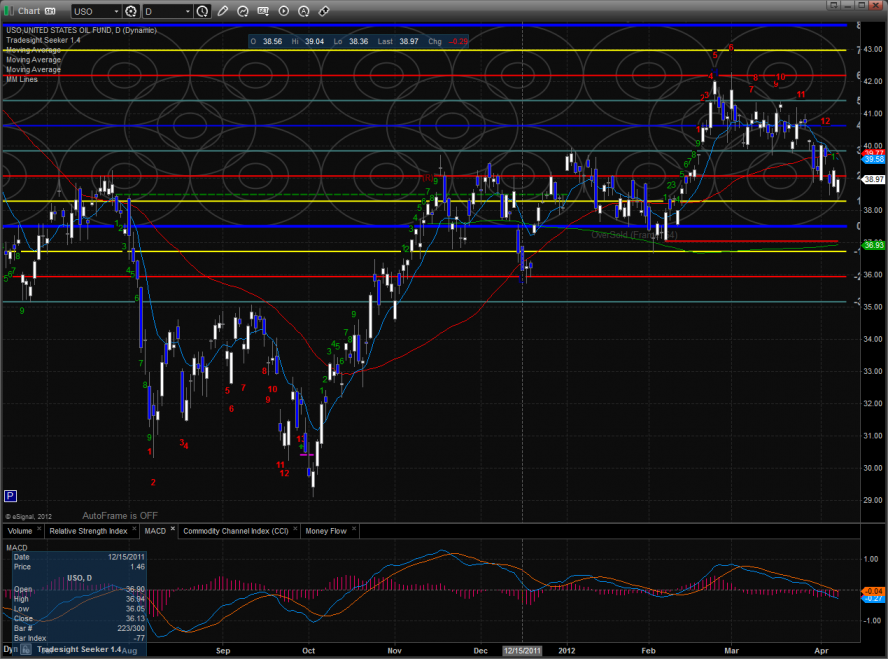
Task: Open the Commodity Channel Index (CCI) tab
Action: point(238,531)
